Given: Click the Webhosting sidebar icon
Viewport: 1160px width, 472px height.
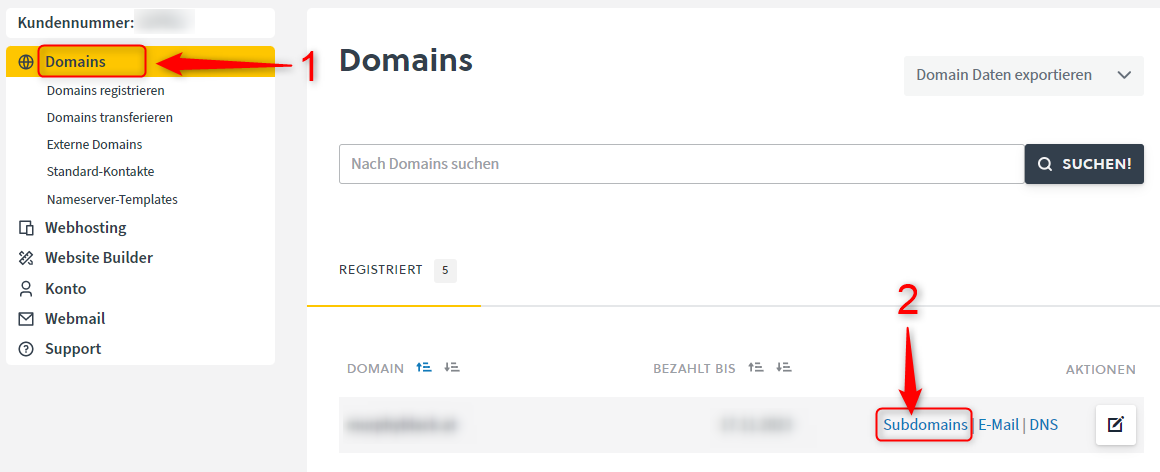Looking at the screenshot, I should click(x=26, y=228).
